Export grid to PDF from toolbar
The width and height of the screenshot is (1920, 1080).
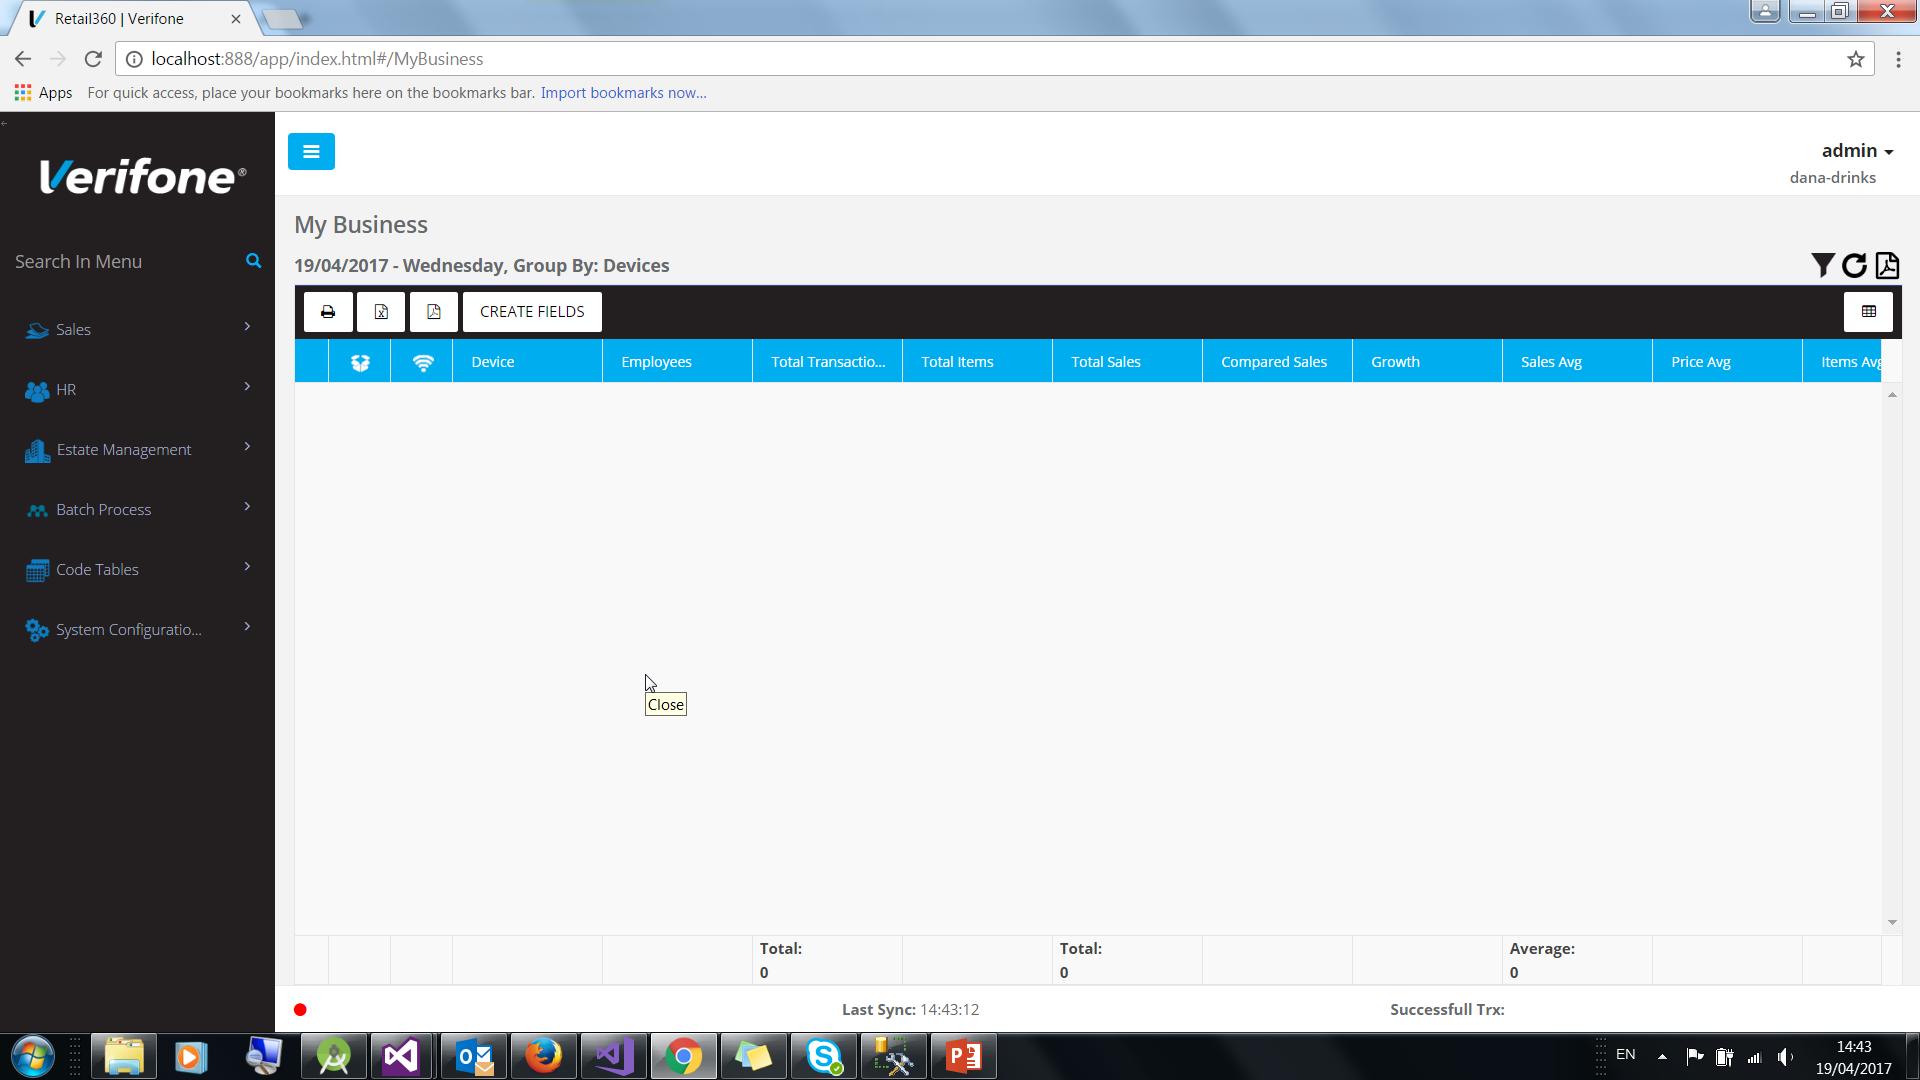point(433,312)
